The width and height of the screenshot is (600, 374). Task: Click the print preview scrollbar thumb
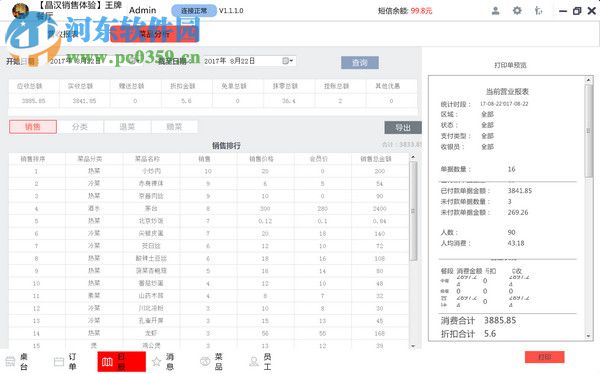click(589, 131)
